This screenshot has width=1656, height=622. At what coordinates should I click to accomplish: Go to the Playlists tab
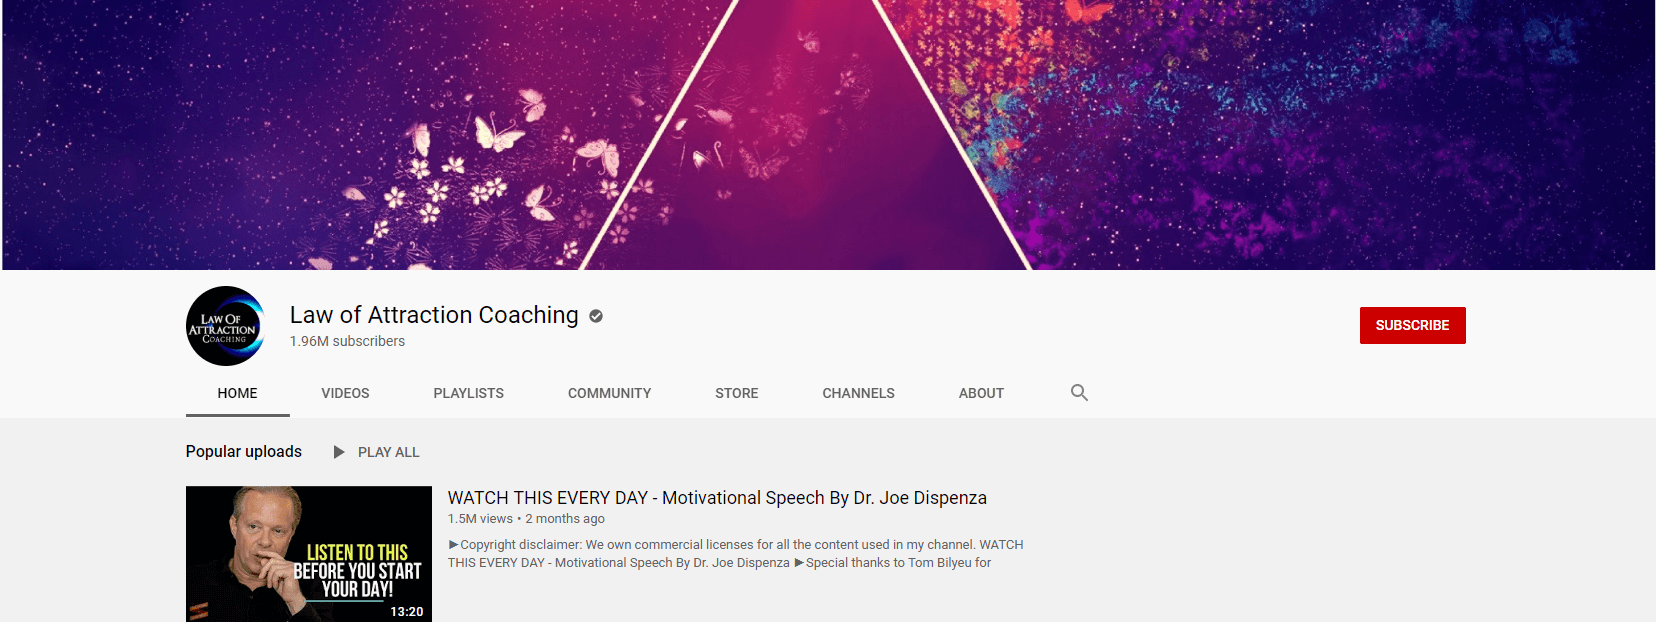(x=469, y=393)
